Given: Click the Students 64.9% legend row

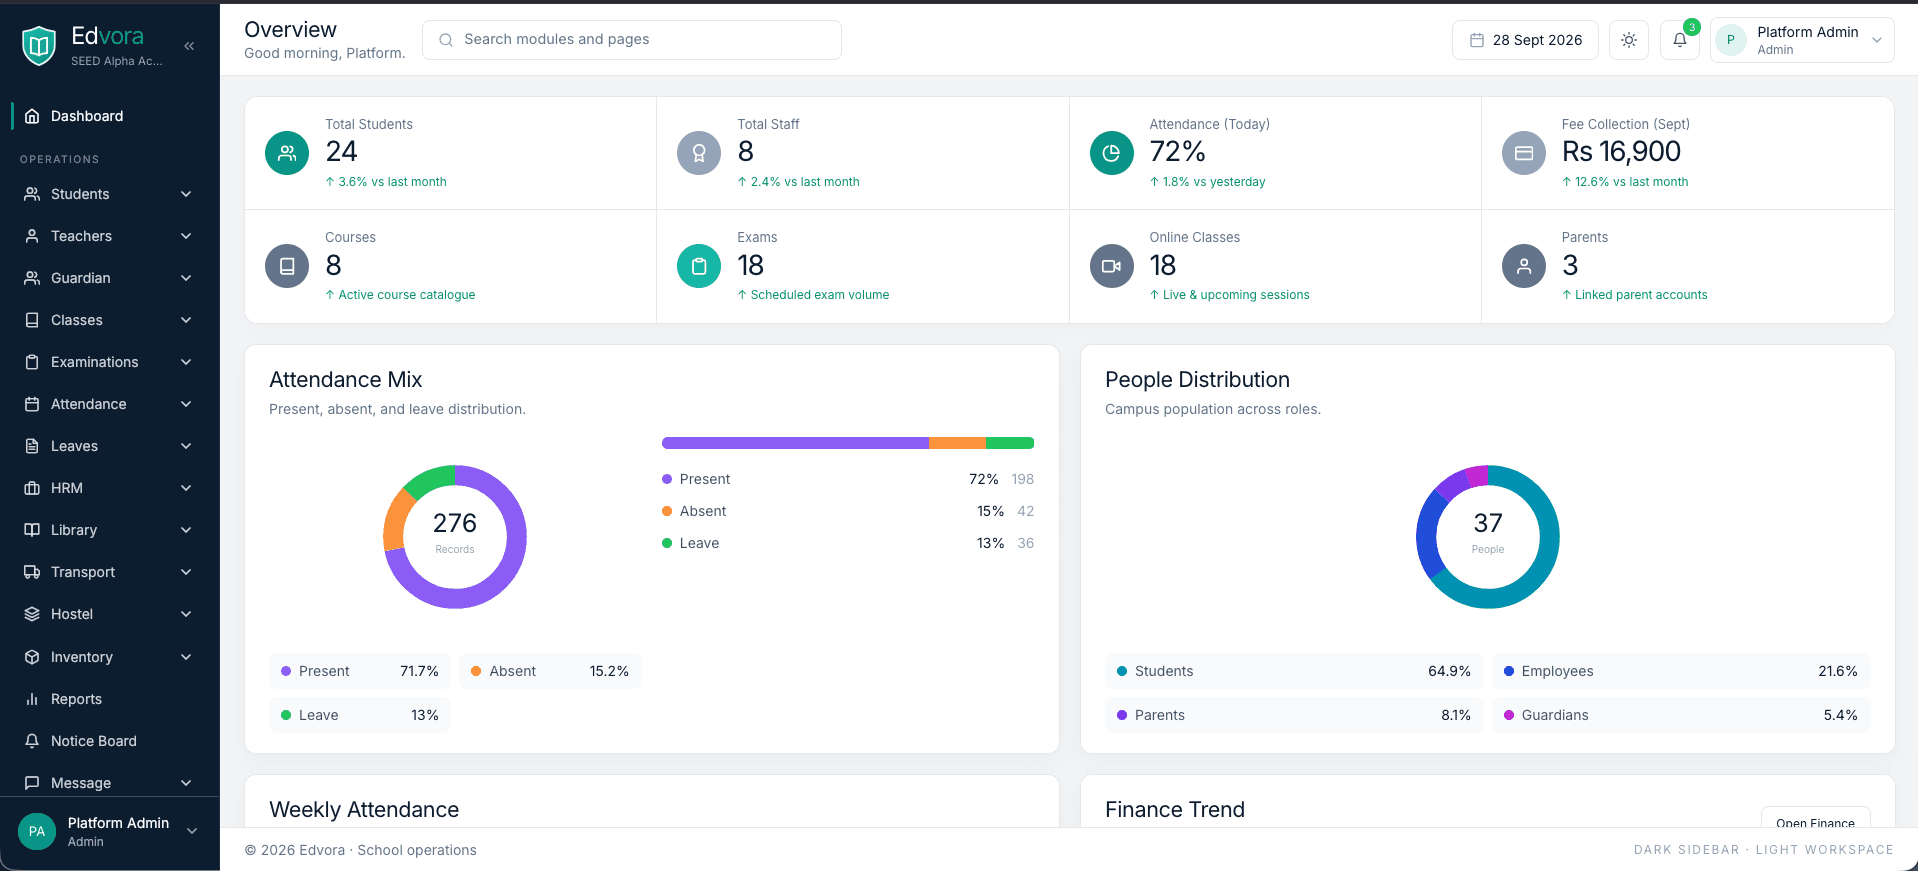Looking at the screenshot, I should click(x=1294, y=671).
